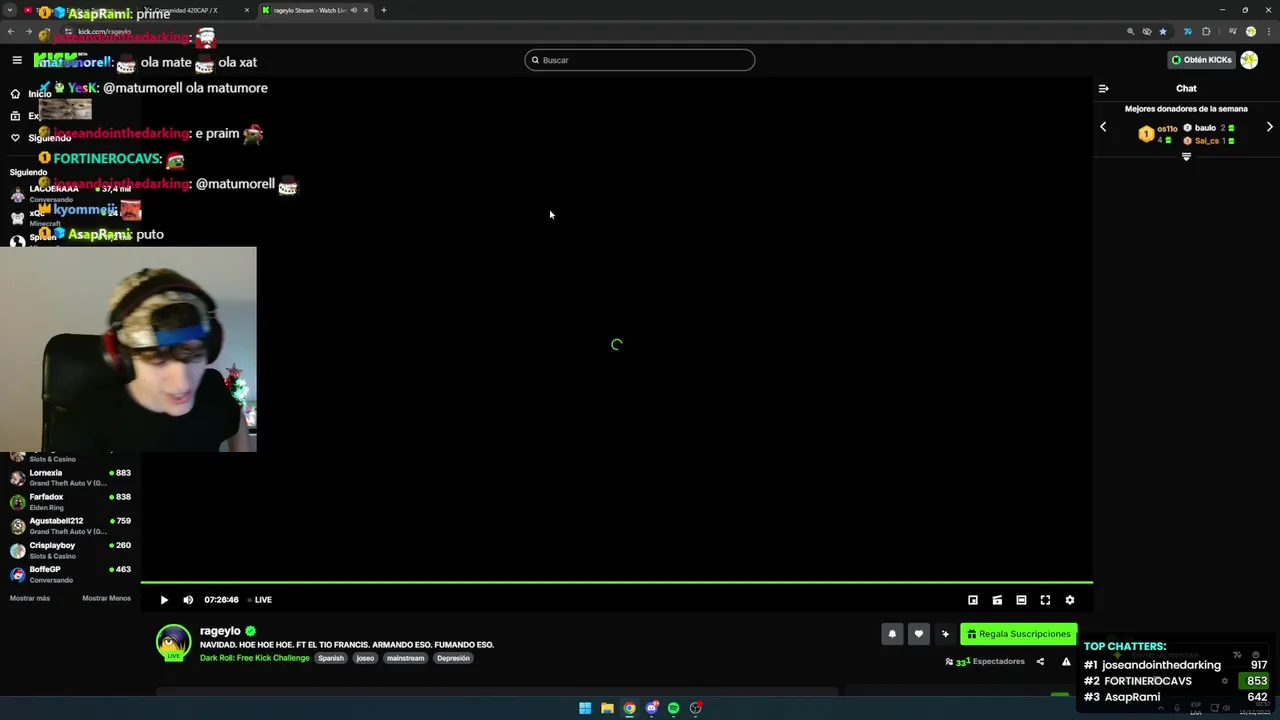This screenshot has height=720, width=1280.
Task: Open Chrome extensions puzzle menu
Action: click(1206, 31)
